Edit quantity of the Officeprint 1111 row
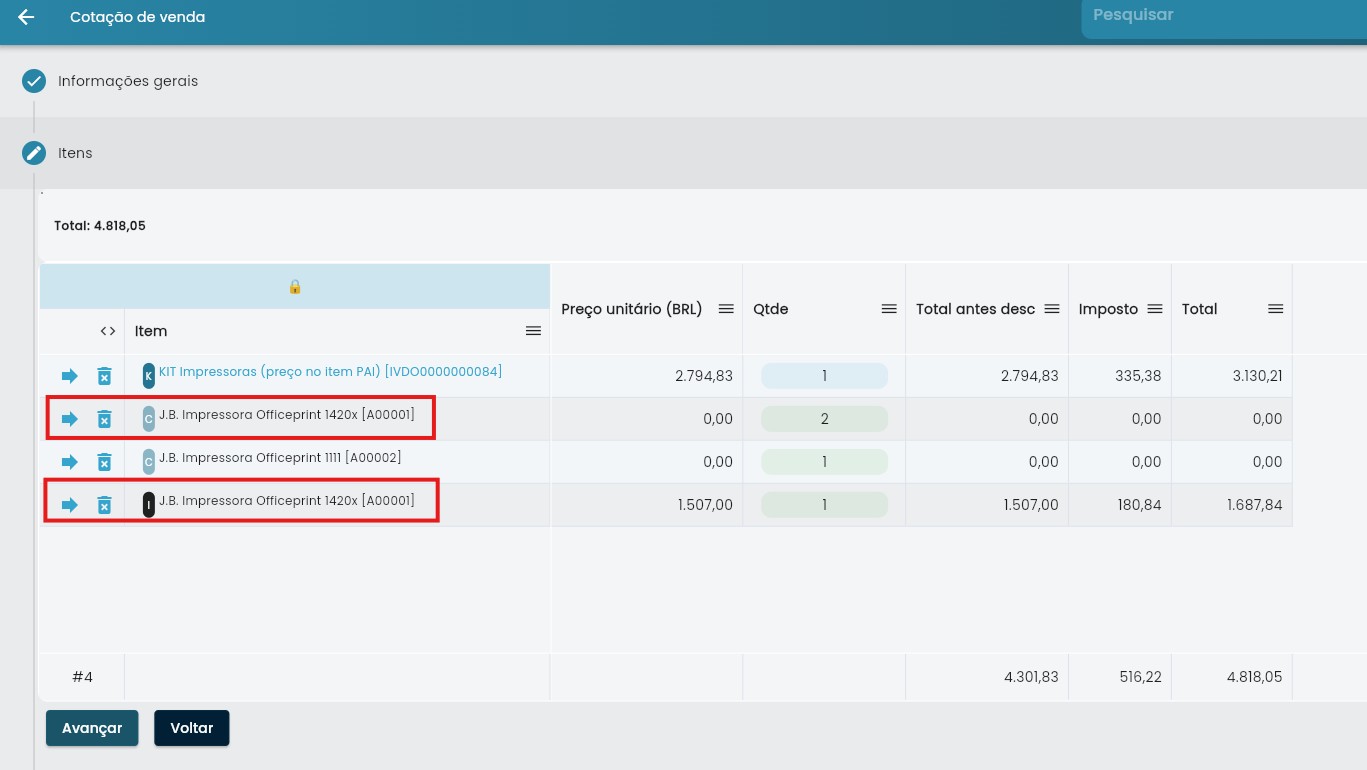This screenshot has width=1367, height=770. click(x=824, y=462)
